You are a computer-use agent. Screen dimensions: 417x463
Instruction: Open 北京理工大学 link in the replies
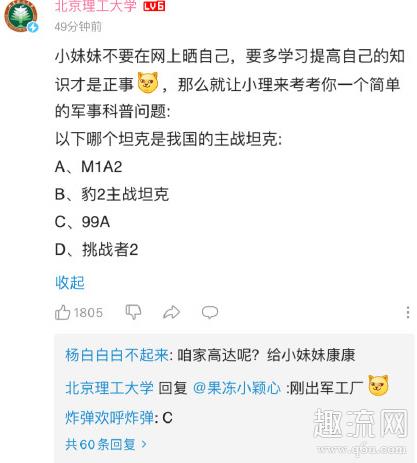pos(109,388)
